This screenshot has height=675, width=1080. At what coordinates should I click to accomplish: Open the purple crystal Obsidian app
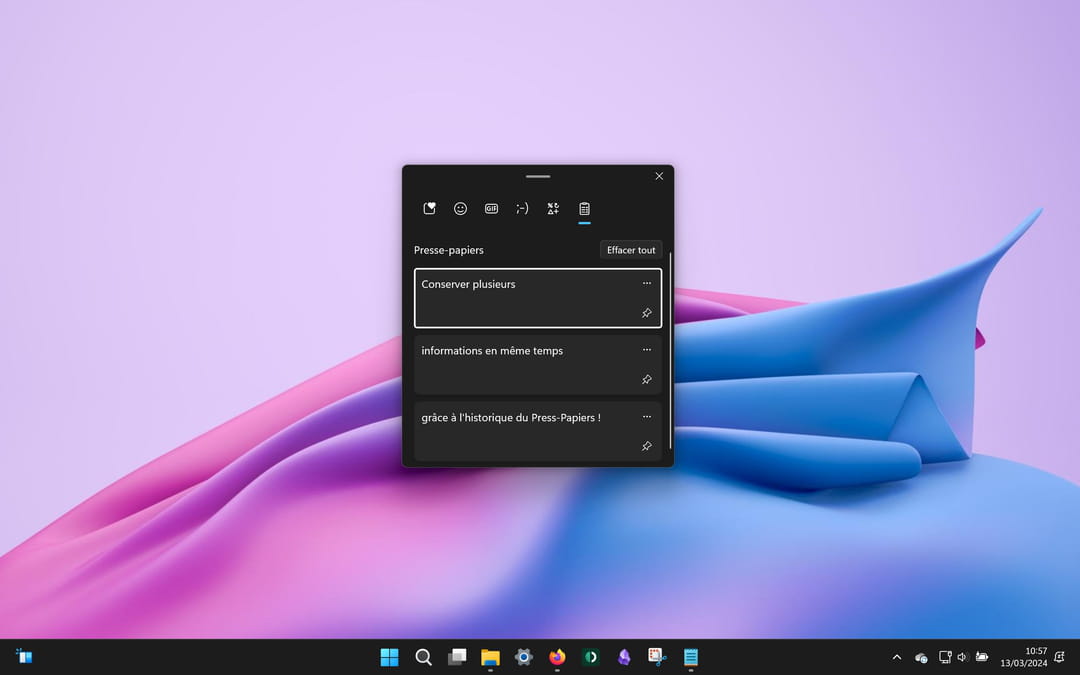click(x=624, y=657)
